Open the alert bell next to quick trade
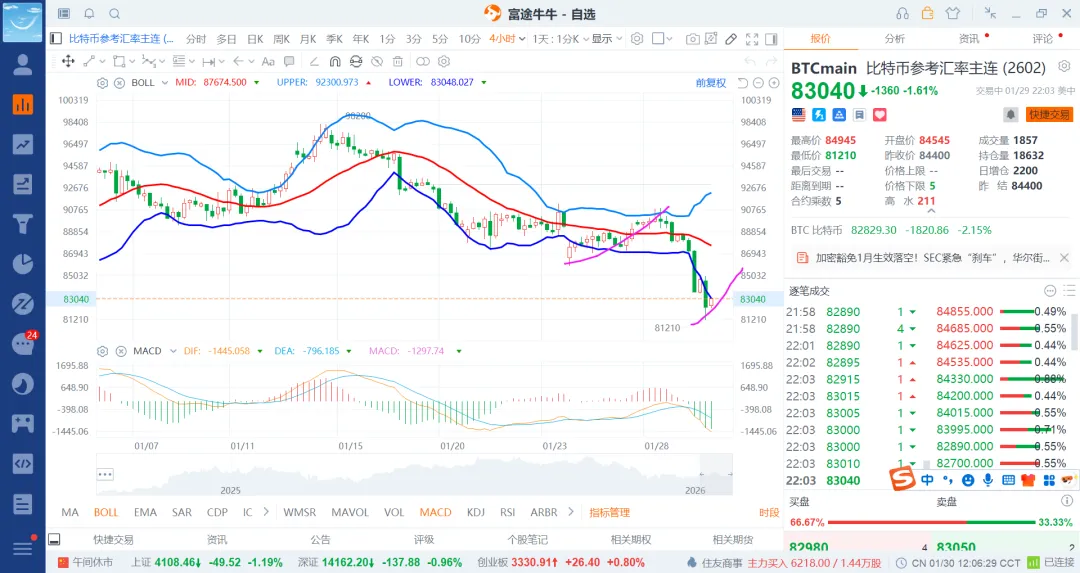This screenshot has width=1080, height=573. (1011, 114)
